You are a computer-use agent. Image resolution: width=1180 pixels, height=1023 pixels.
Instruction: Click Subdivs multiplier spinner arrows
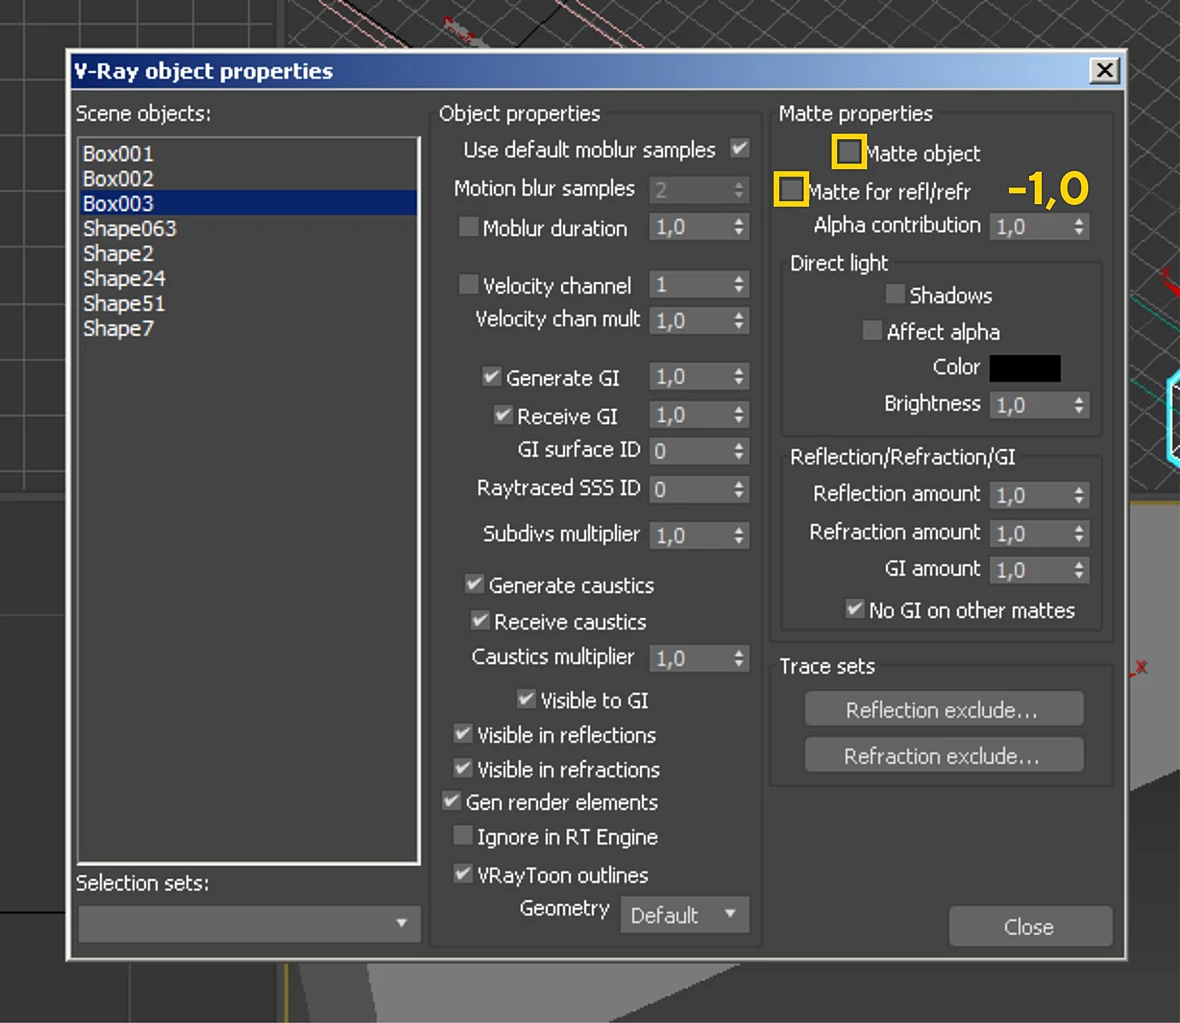(739, 535)
